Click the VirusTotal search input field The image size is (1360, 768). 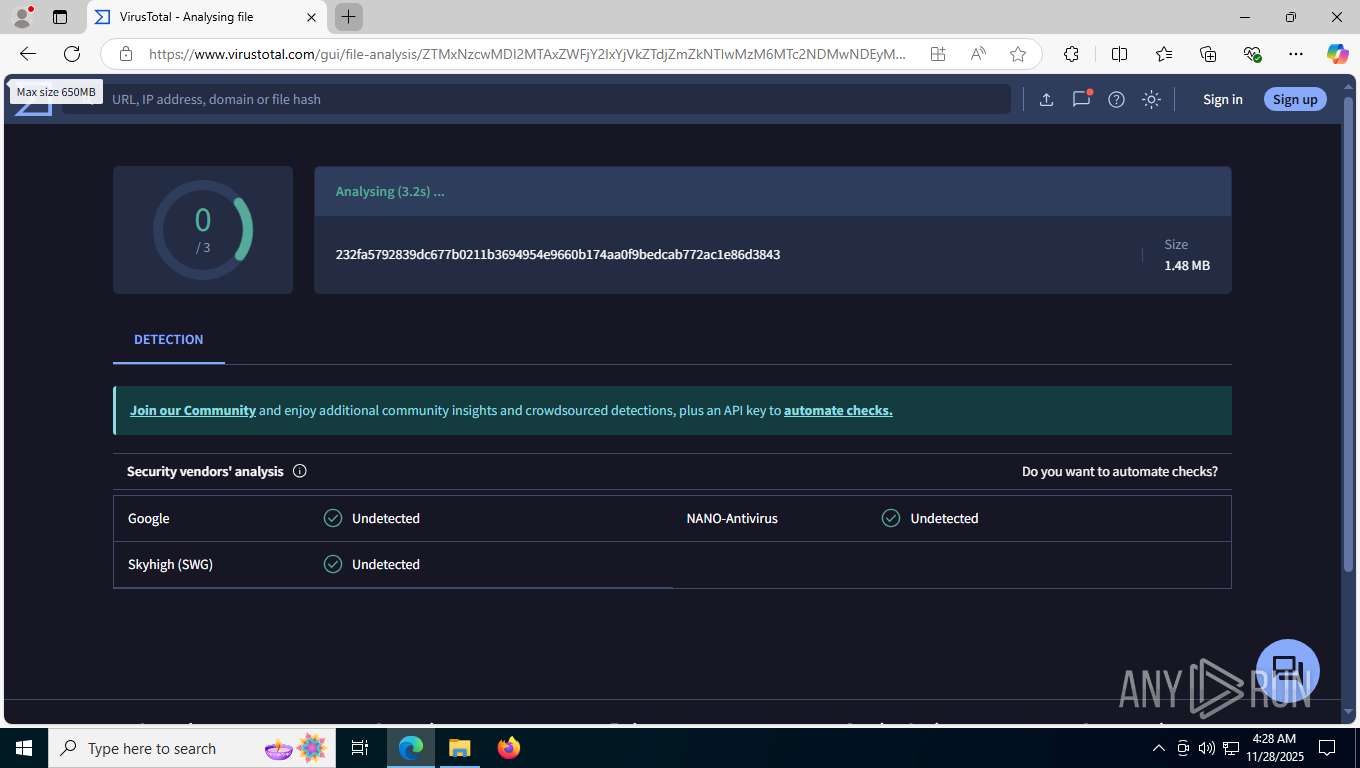tap(536, 99)
